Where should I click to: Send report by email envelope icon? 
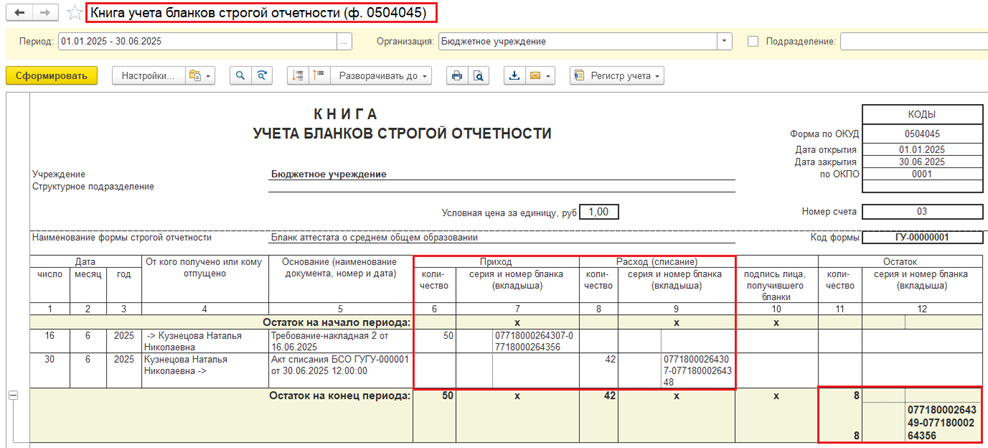click(x=535, y=76)
